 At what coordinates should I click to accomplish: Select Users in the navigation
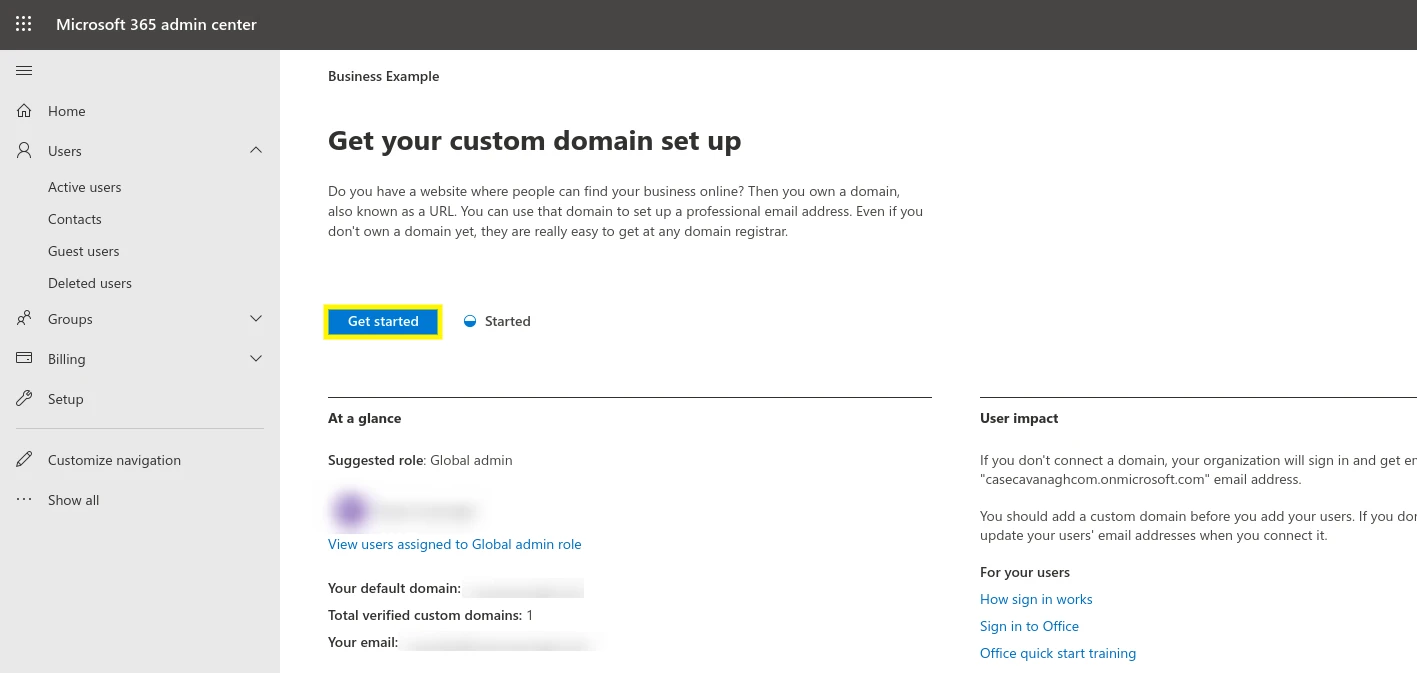point(65,151)
